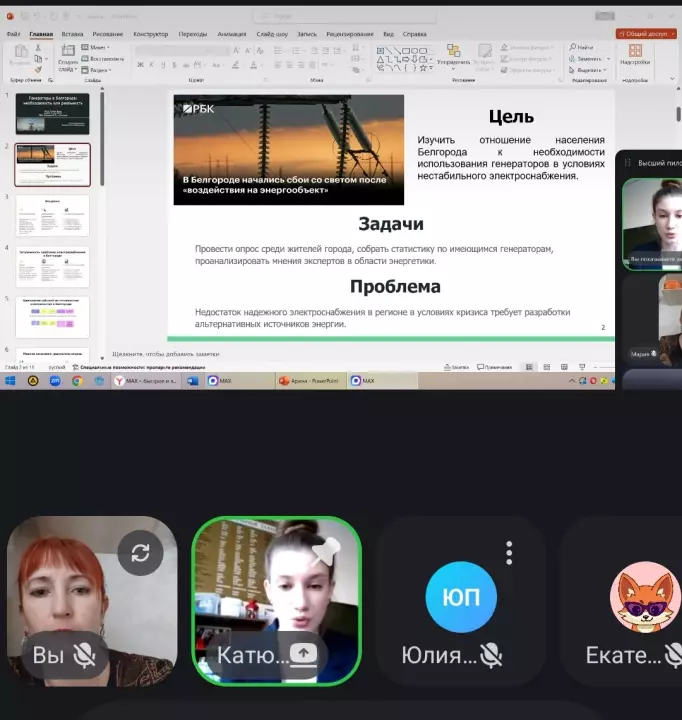682x720 pixels.
Task: Unpin the Катю participant video
Action: (325, 552)
